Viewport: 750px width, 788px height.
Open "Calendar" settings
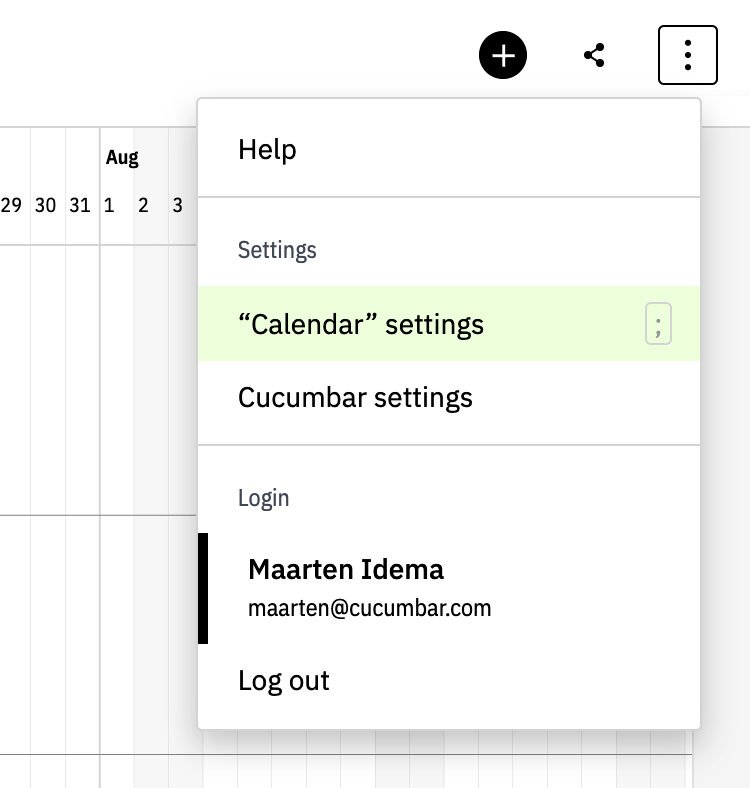449,324
